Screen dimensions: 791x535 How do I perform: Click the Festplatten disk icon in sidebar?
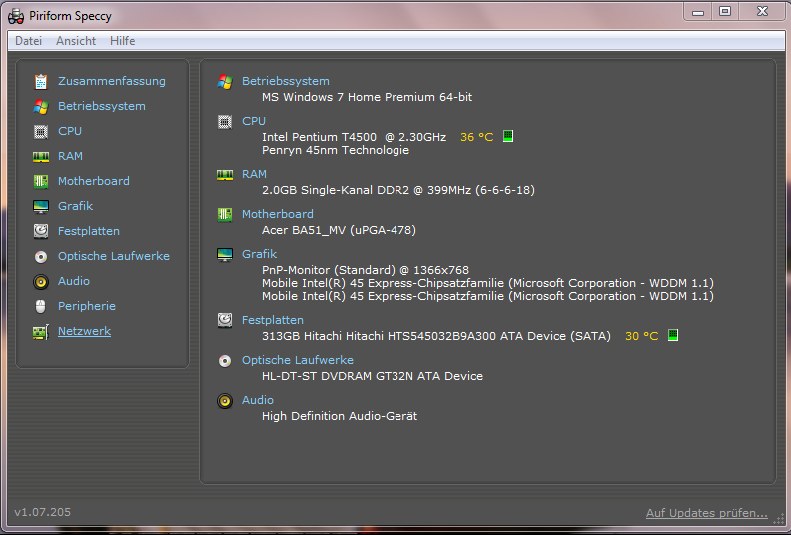pyautogui.click(x=41, y=231)
